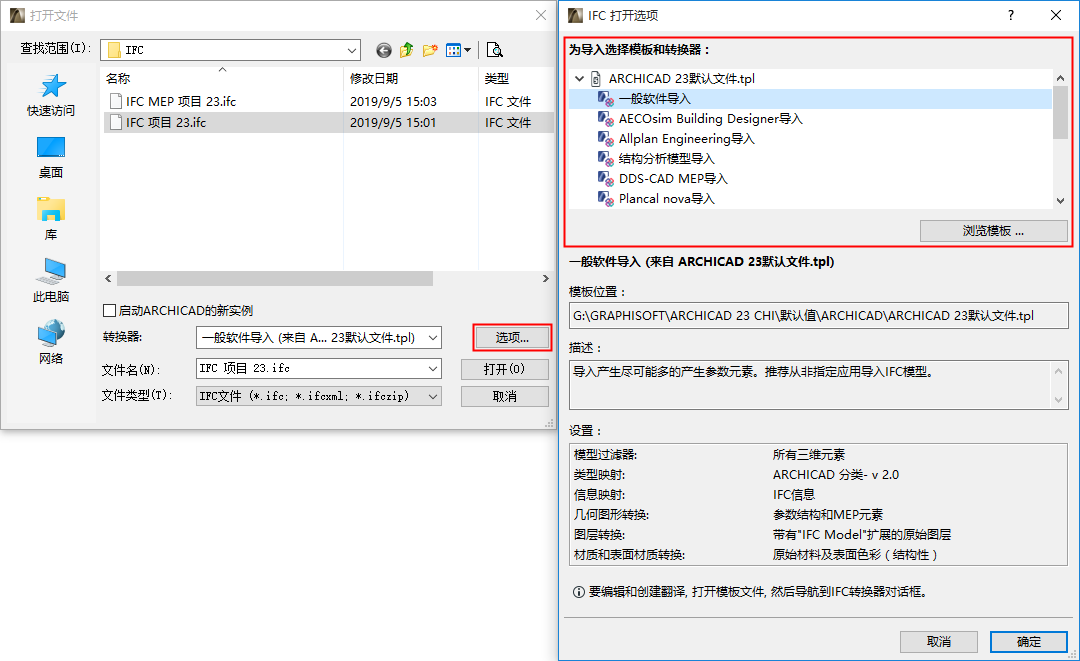Click the 浏览模板... button
Screen dimensions: 1080x661
pos(993,231)
